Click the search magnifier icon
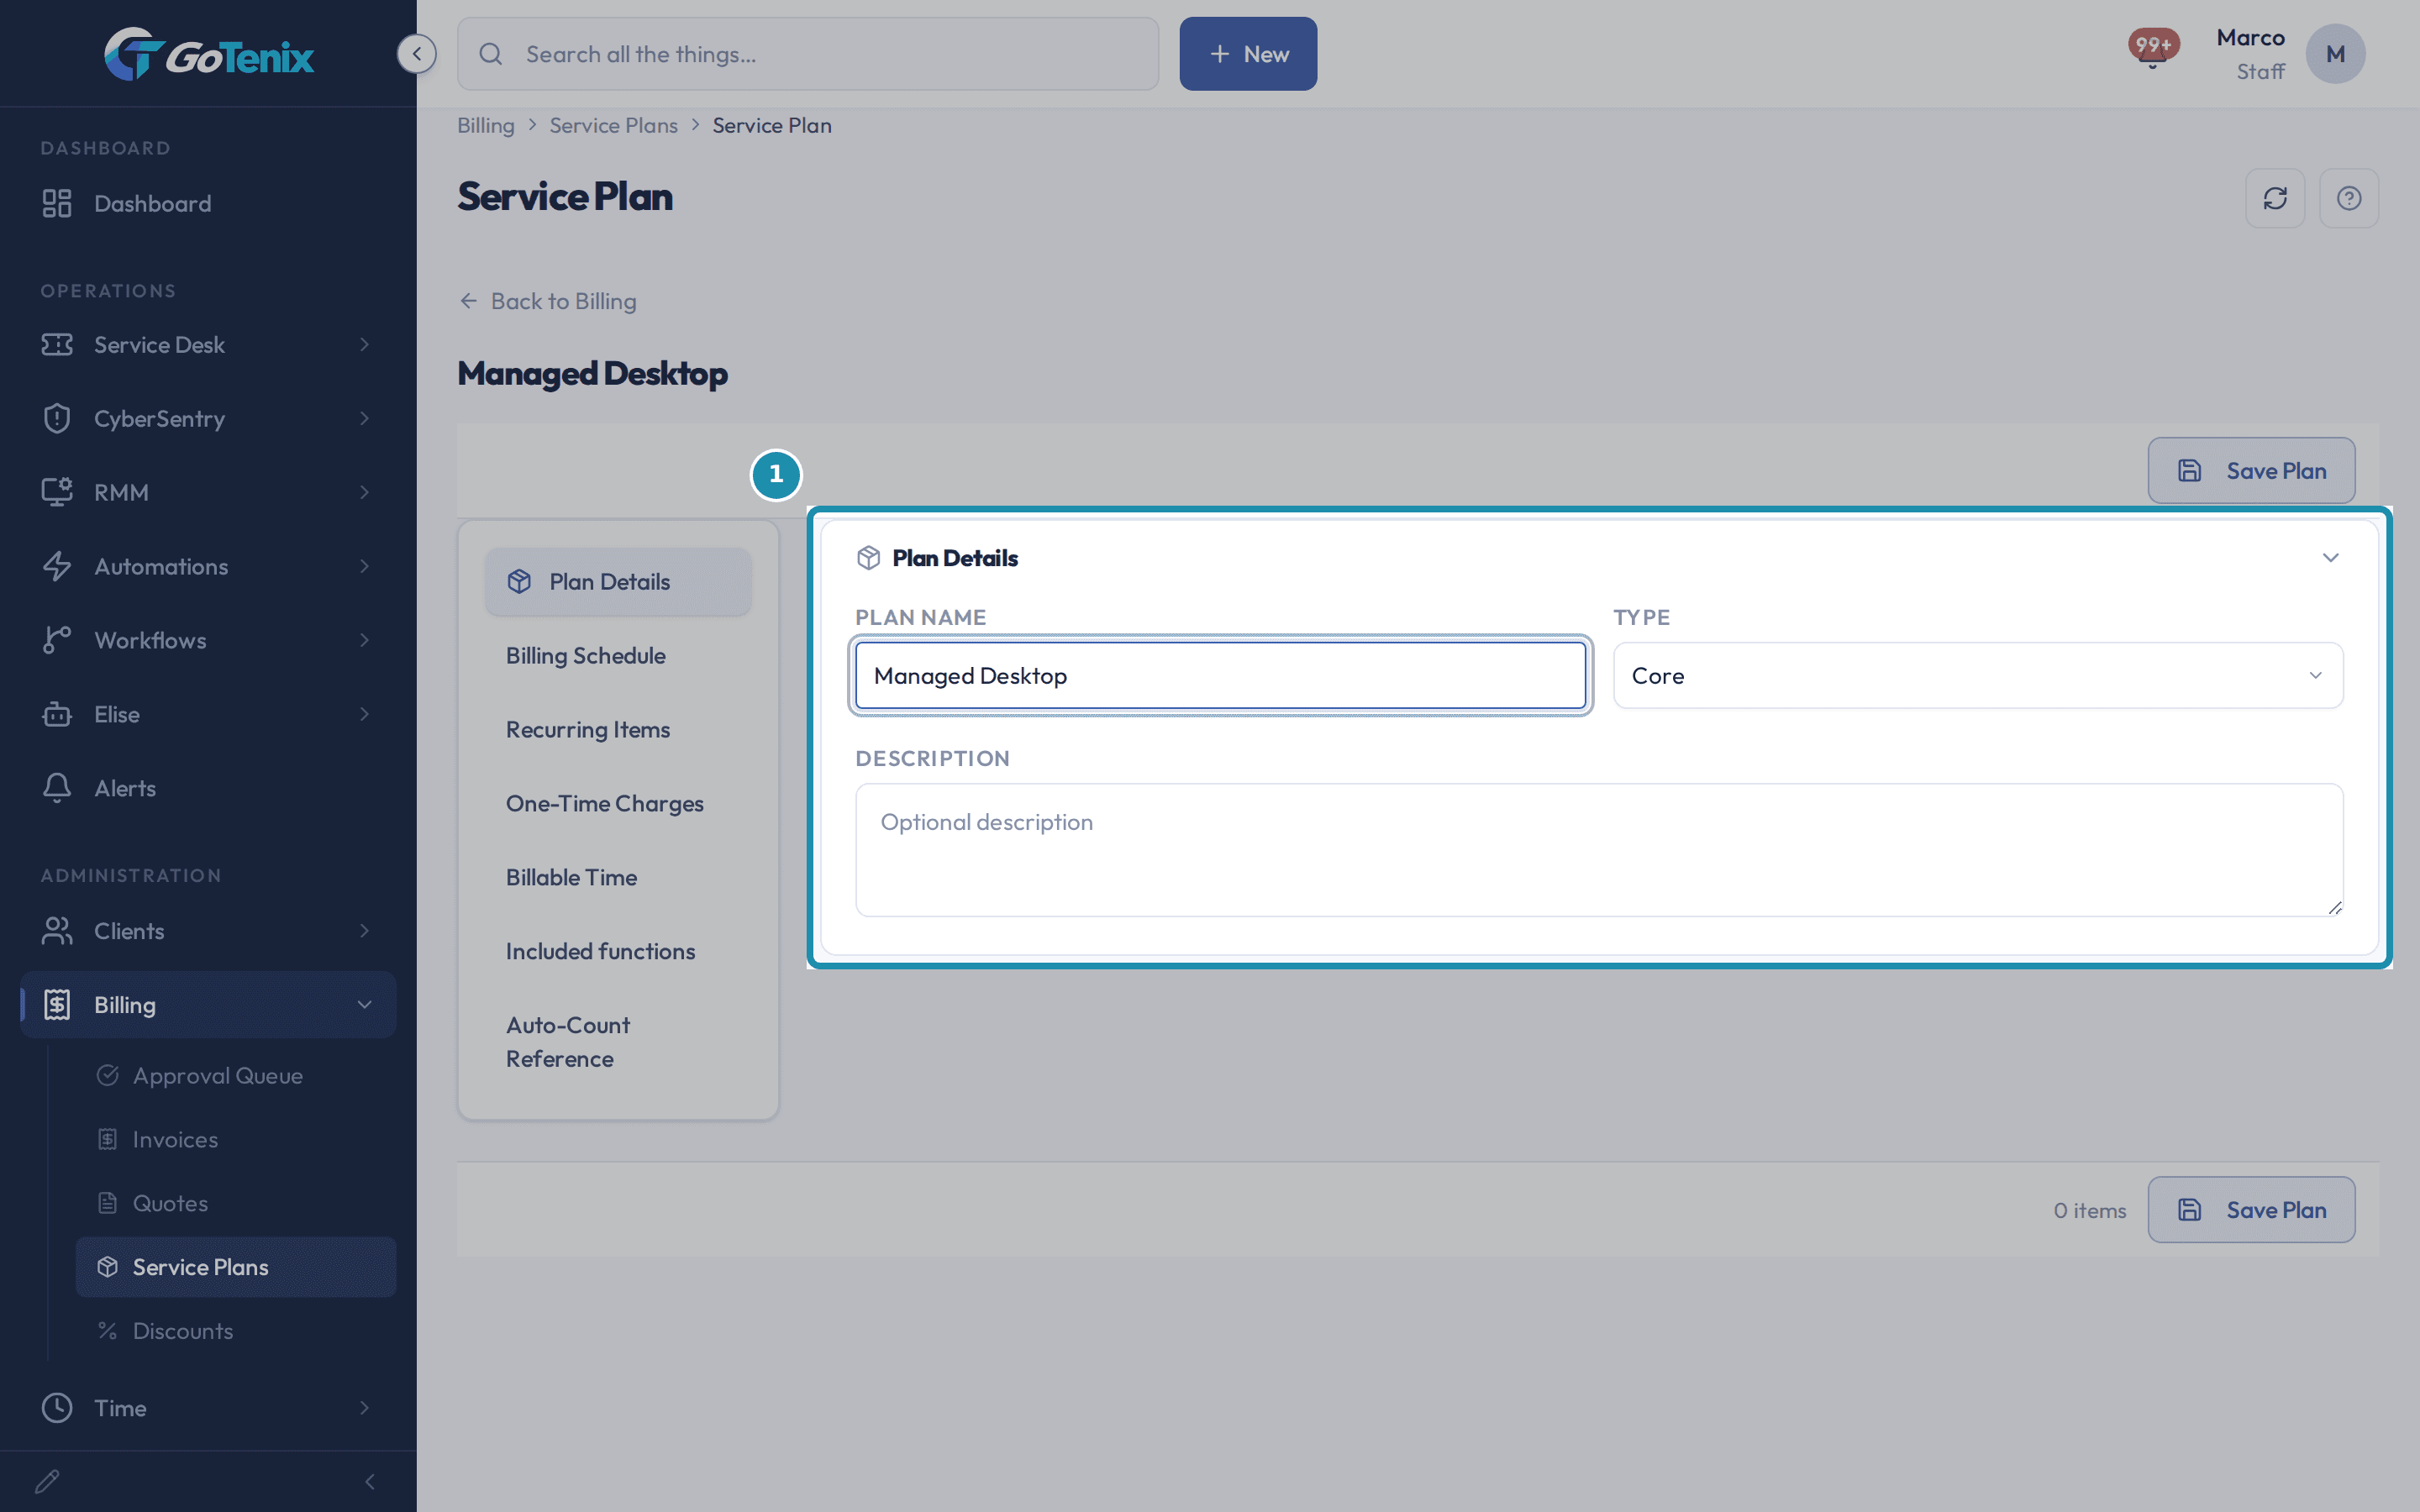2420x1512 pixels. coord(491,54)
